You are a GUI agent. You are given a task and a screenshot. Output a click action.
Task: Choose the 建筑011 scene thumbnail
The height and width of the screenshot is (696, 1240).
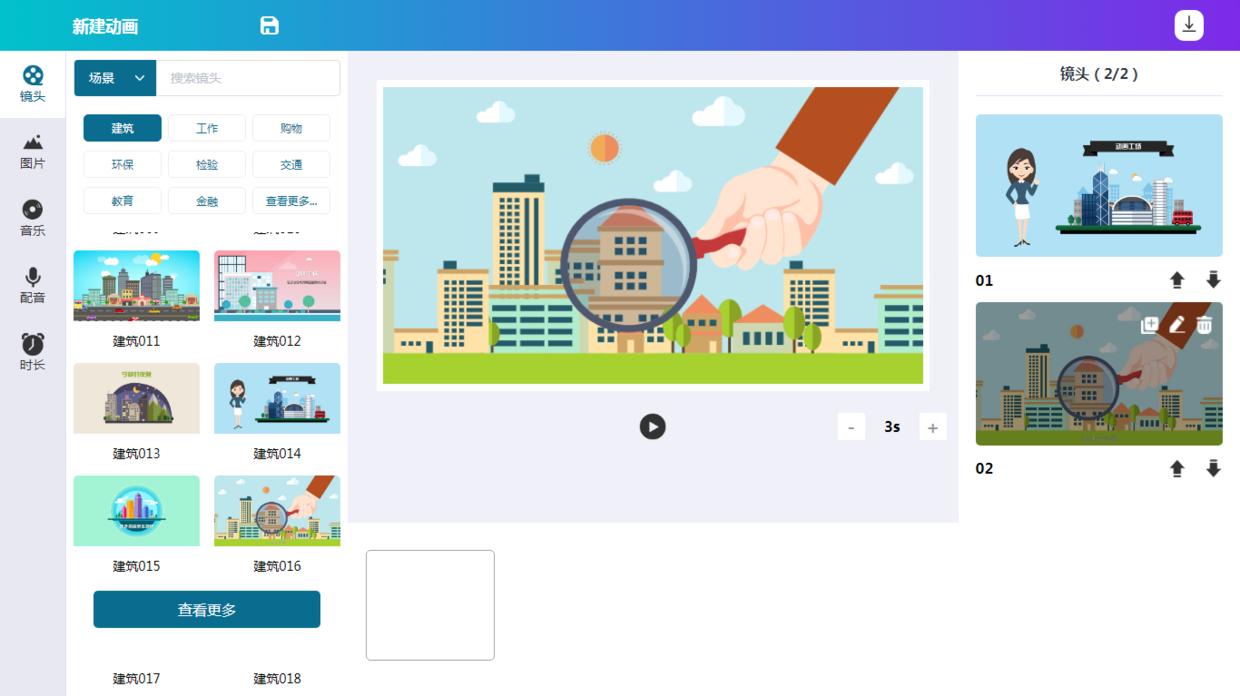click(x=136, y=286)
